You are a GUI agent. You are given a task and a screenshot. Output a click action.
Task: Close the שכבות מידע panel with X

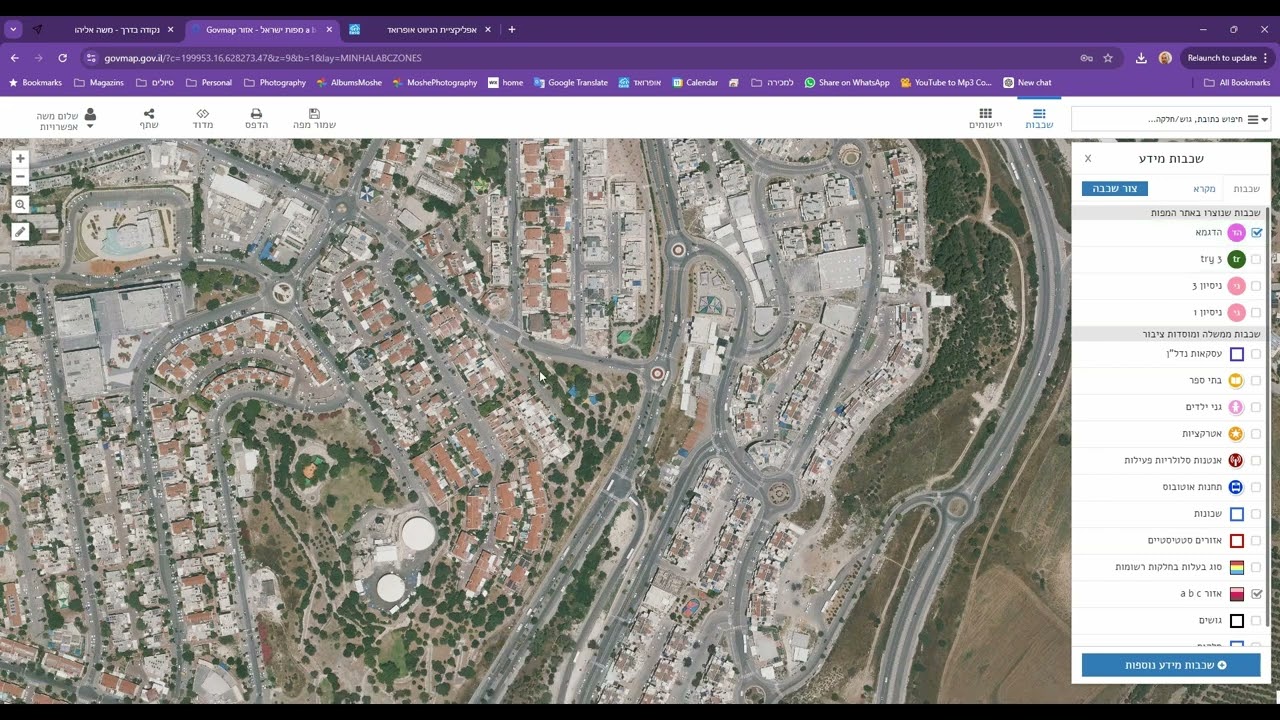click(x=1088, y=158)
